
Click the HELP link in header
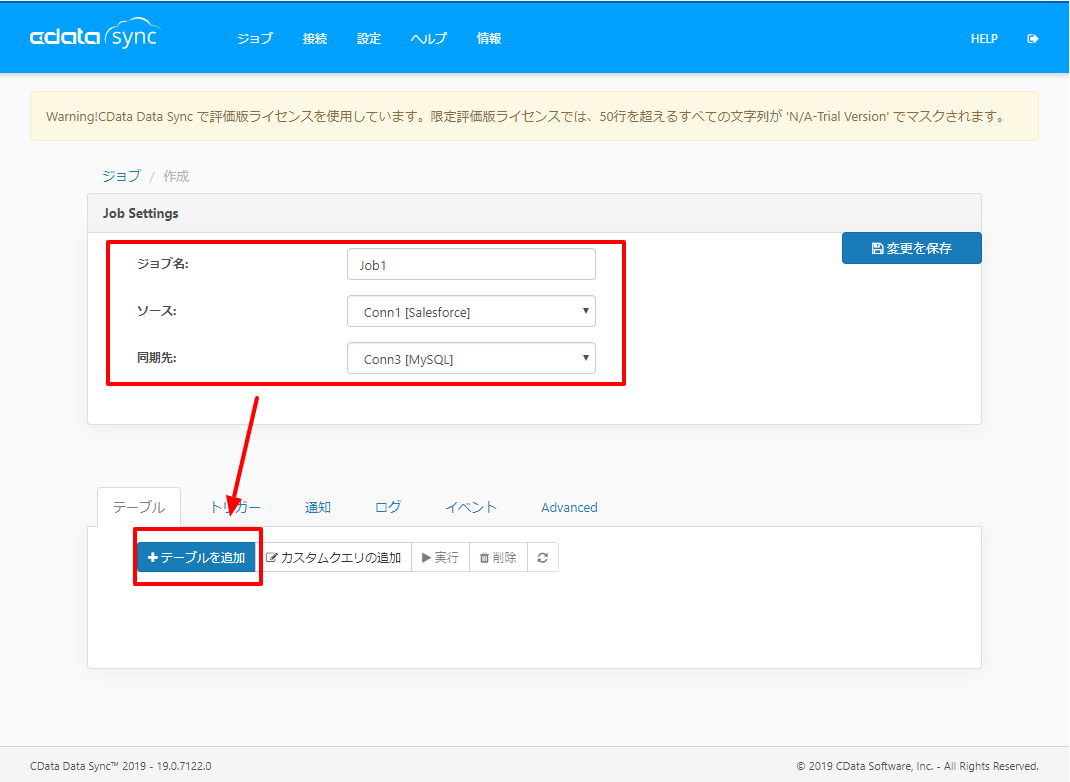pos(984,39)
